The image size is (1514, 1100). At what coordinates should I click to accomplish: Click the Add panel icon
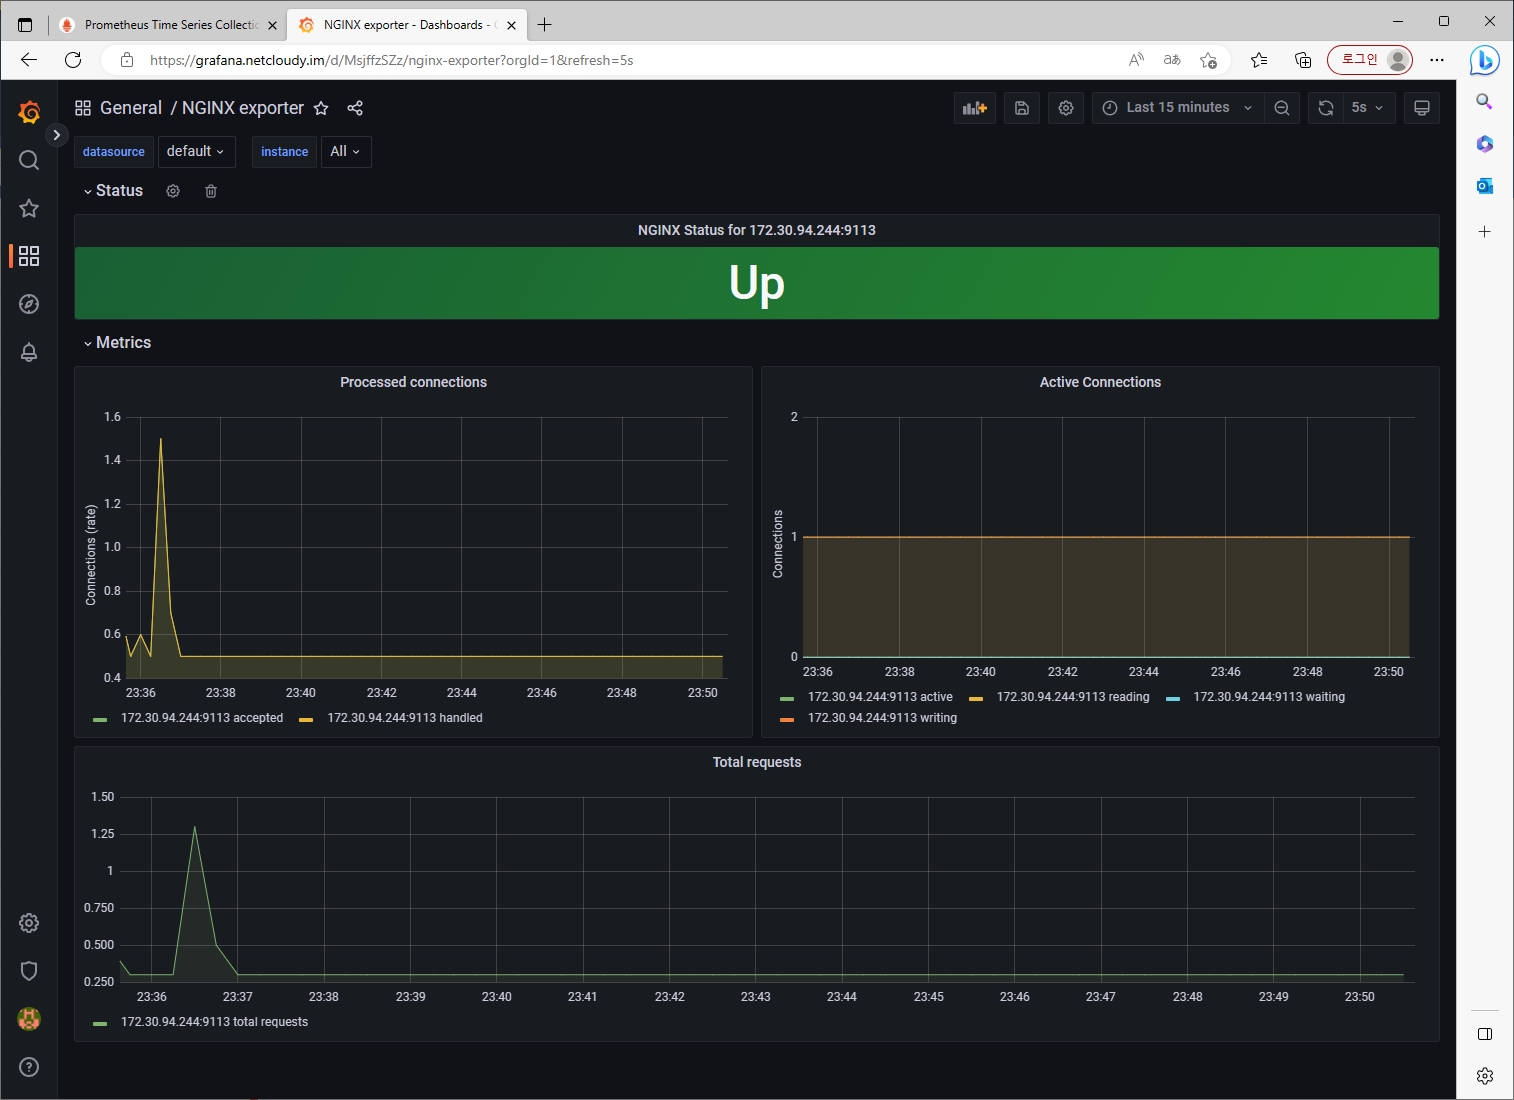pos(974,108)
